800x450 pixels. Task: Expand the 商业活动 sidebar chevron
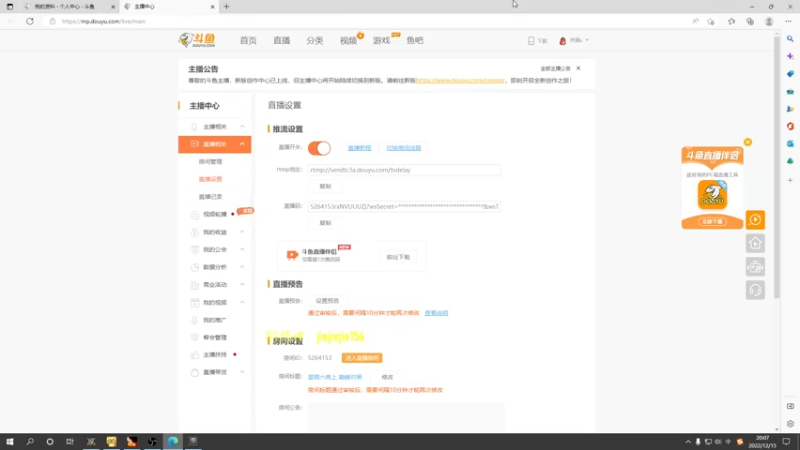click(x=242, y=285)
